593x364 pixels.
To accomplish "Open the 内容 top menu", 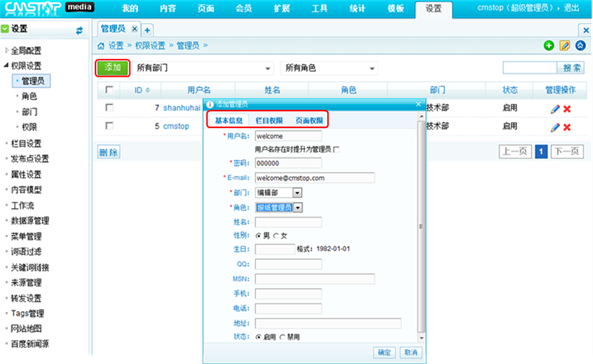I will pos(168,8).
